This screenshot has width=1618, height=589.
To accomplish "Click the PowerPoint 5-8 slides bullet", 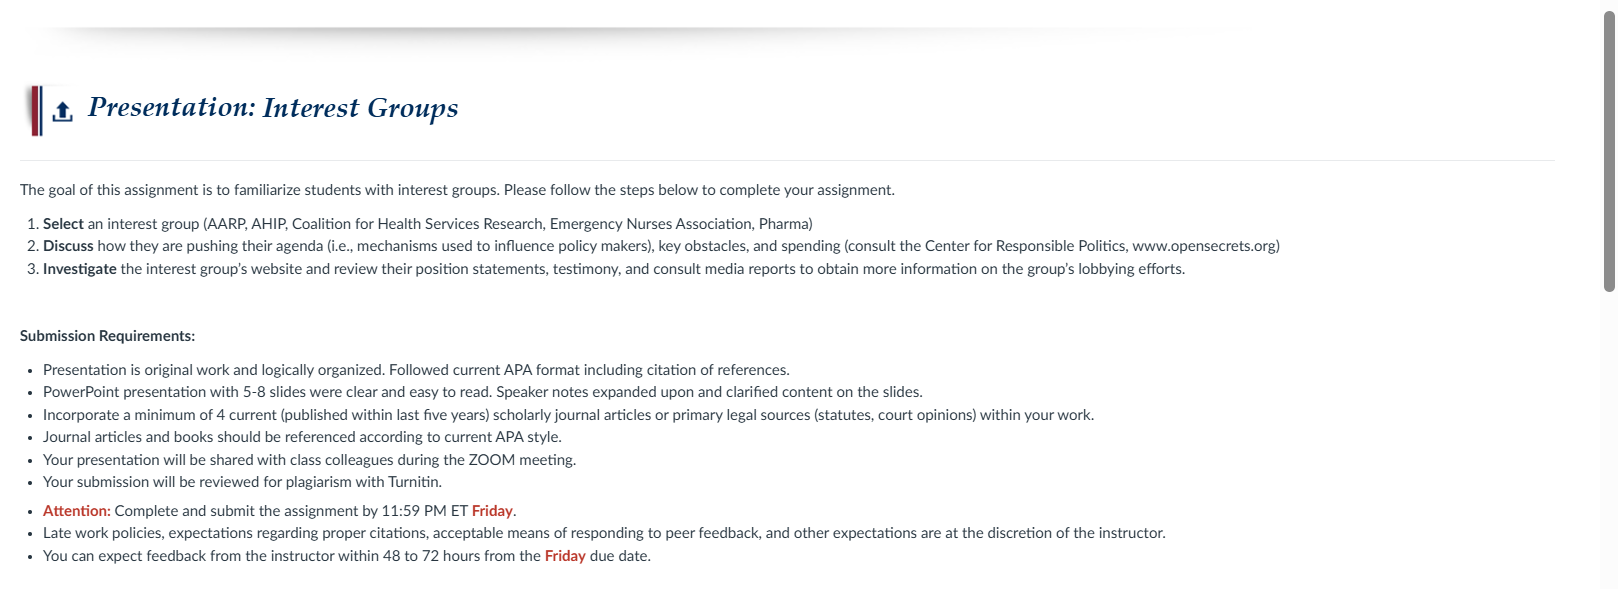I will (483, 392).
